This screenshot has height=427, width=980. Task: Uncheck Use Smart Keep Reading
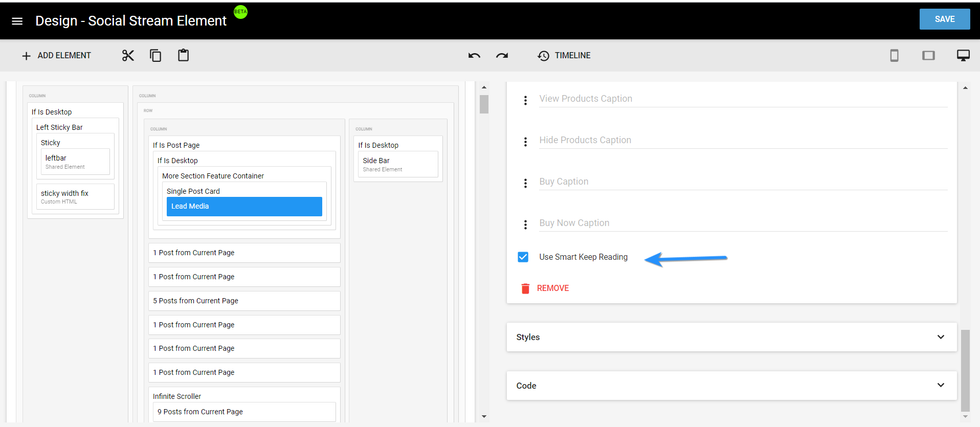tap(523, 257)
